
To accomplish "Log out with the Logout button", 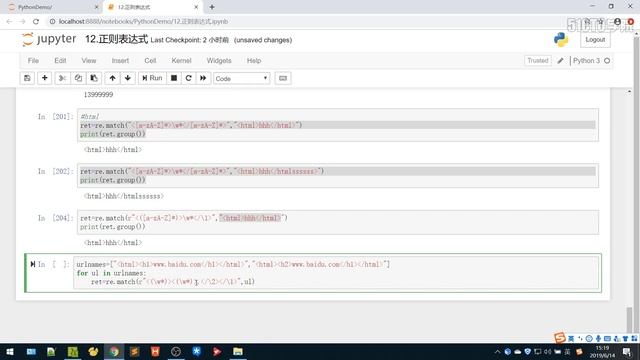I will [x=595, y=40].
